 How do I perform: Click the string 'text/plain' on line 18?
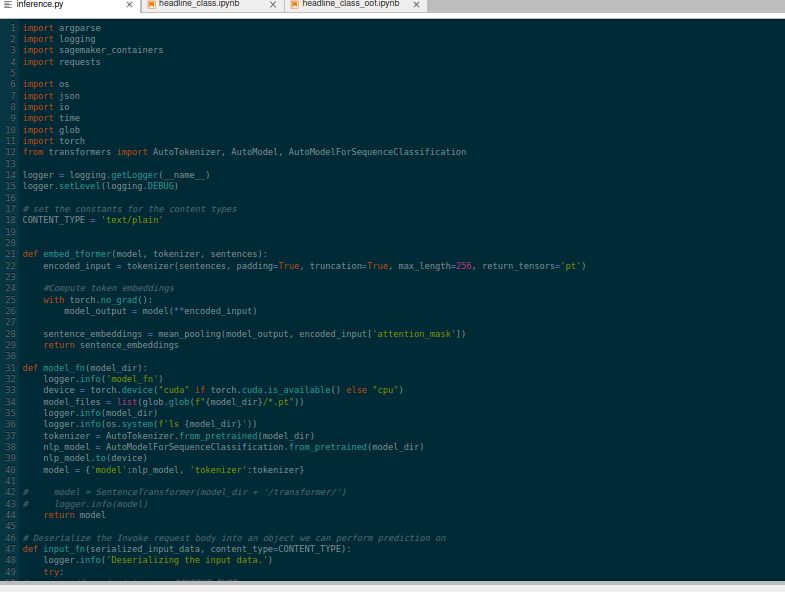132,220
